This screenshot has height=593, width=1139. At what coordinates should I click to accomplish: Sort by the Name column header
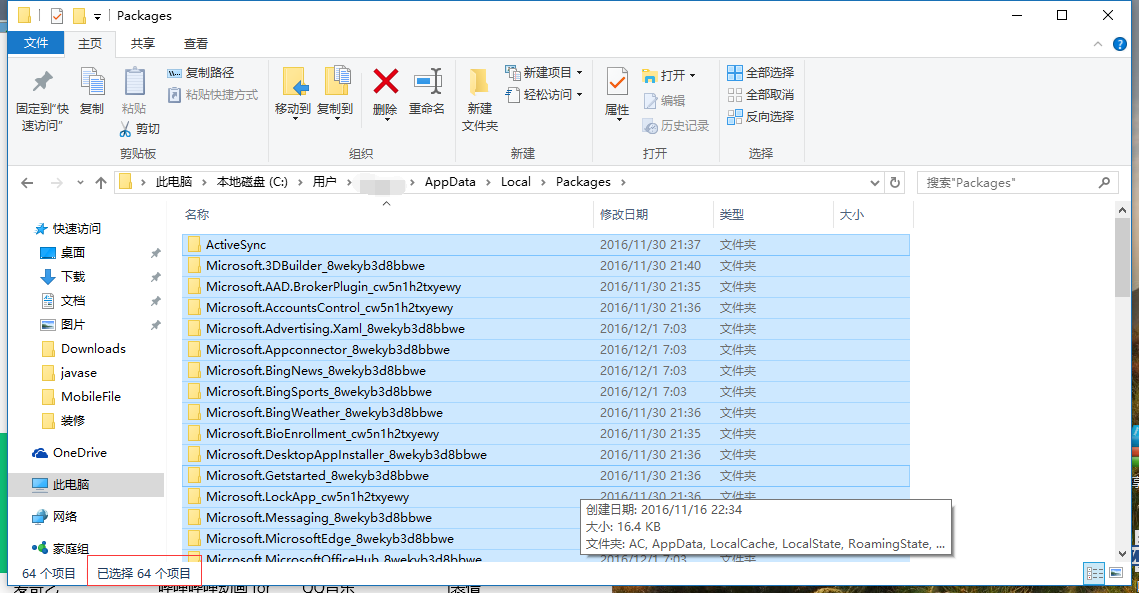pos(387,214)
